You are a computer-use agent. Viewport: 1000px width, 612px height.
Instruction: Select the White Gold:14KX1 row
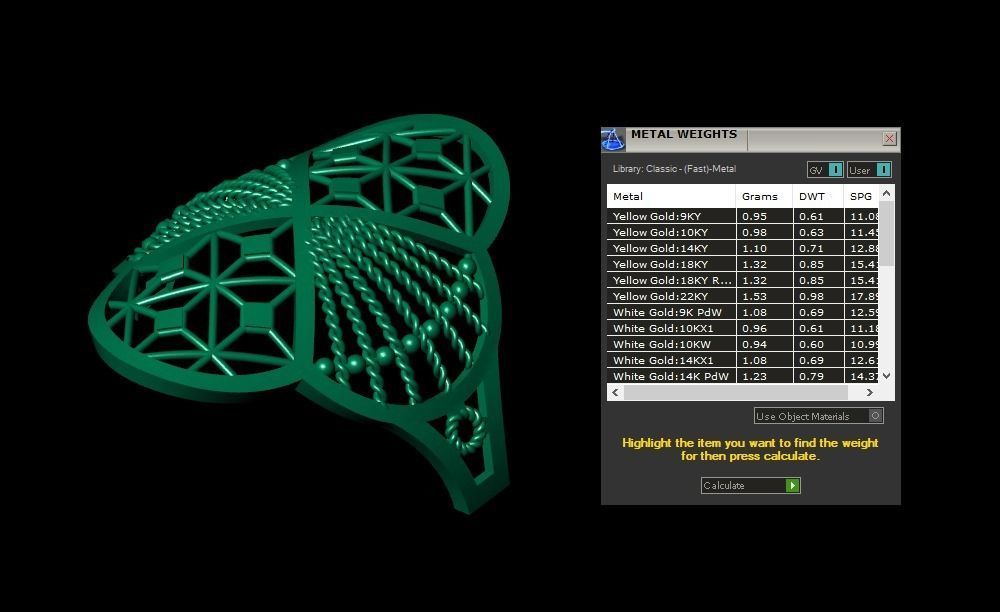point(742,360)
